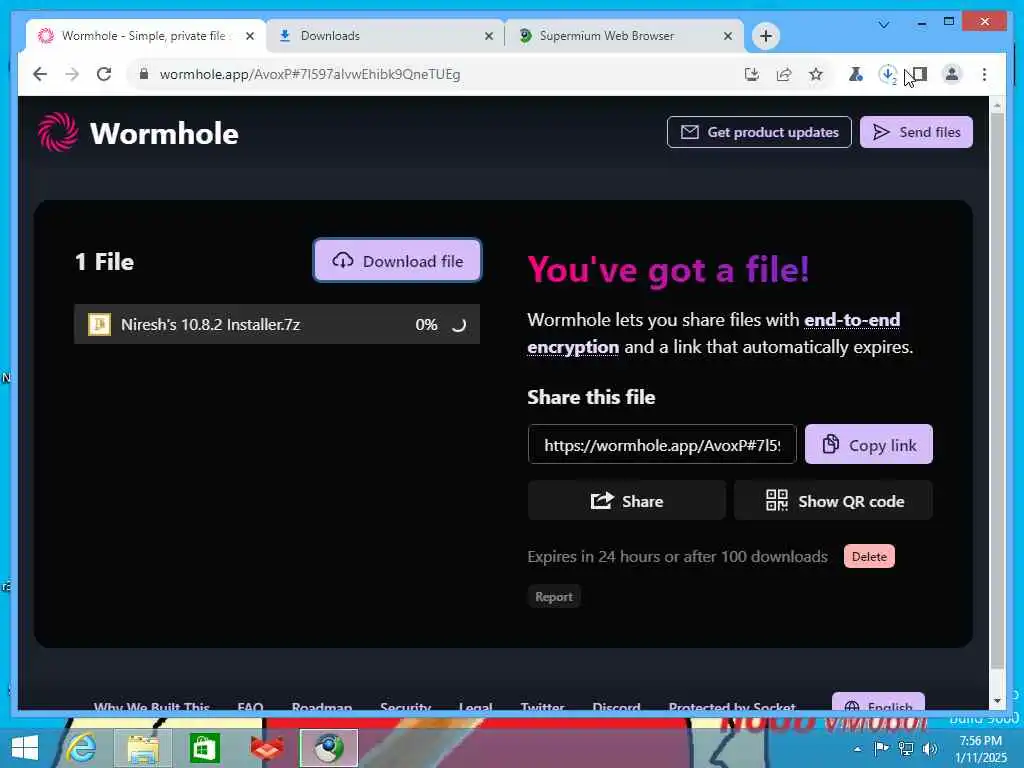Close the Wormhole tab
Viewport: 1024px width, 768px height.
point(249,36)
